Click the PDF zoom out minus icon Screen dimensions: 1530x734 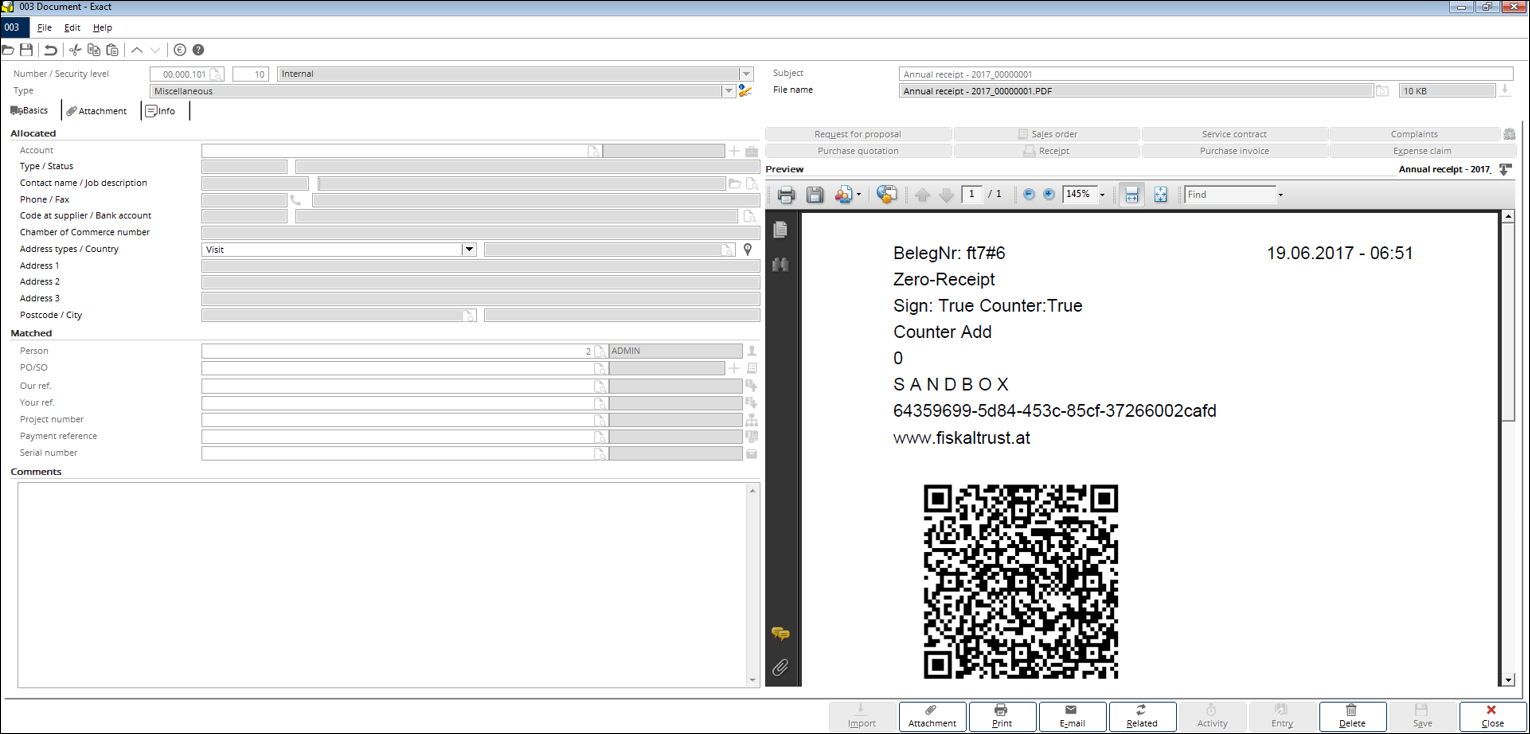pos(1029,195)
